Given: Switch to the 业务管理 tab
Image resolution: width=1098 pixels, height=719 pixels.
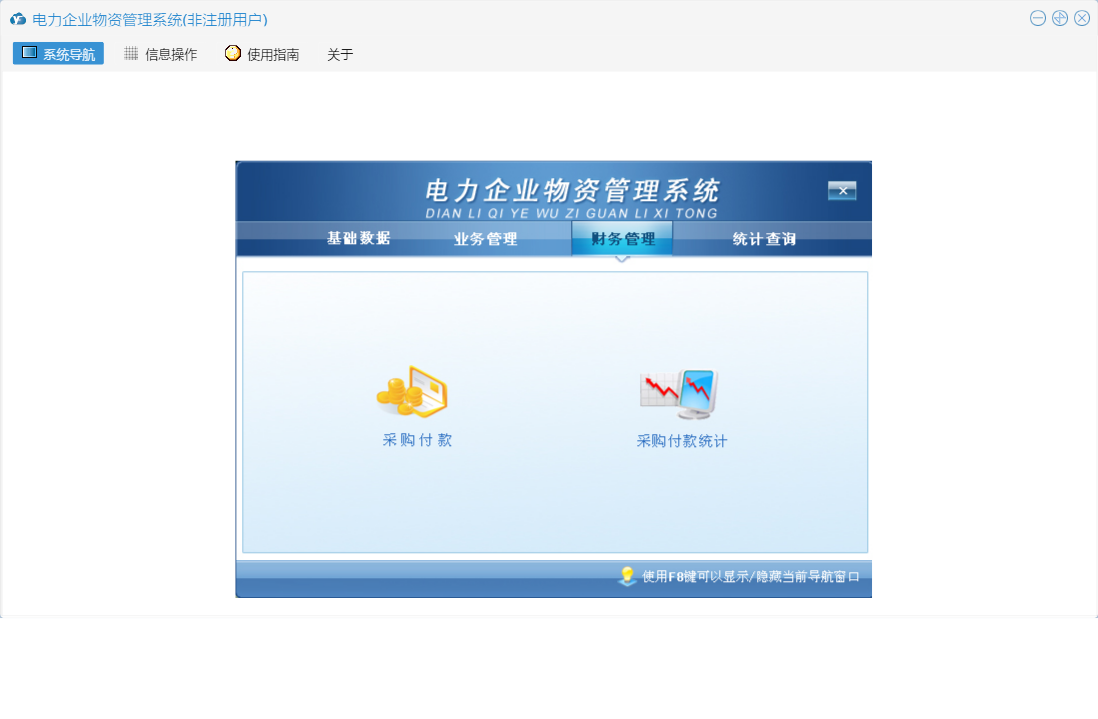Looking at the screenshot, I should [x=485, y=239].
